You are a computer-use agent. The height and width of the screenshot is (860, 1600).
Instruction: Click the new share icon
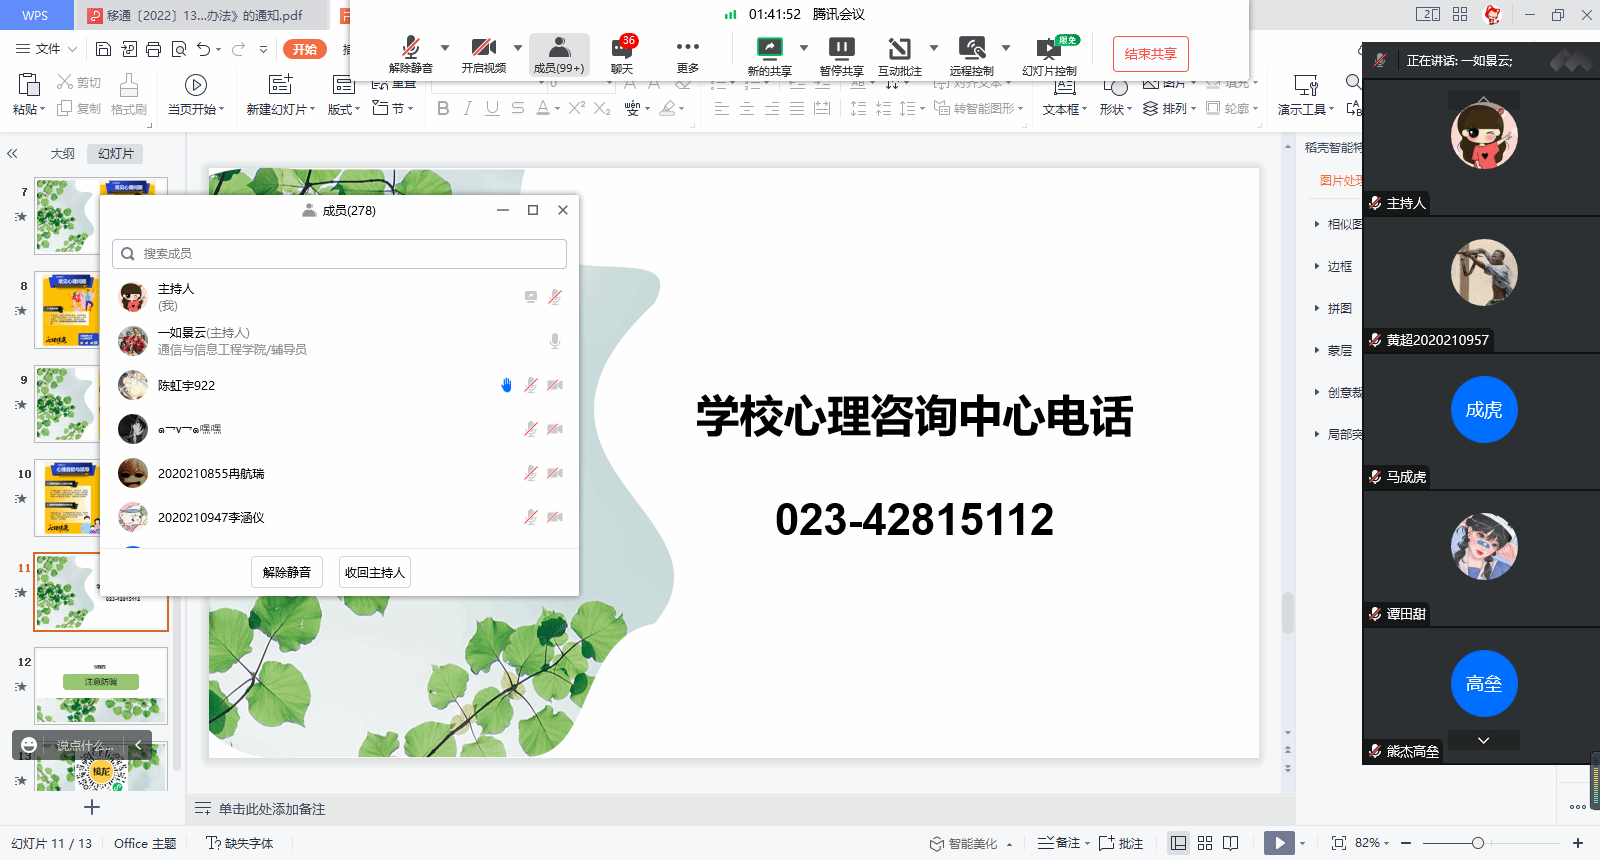769,48
